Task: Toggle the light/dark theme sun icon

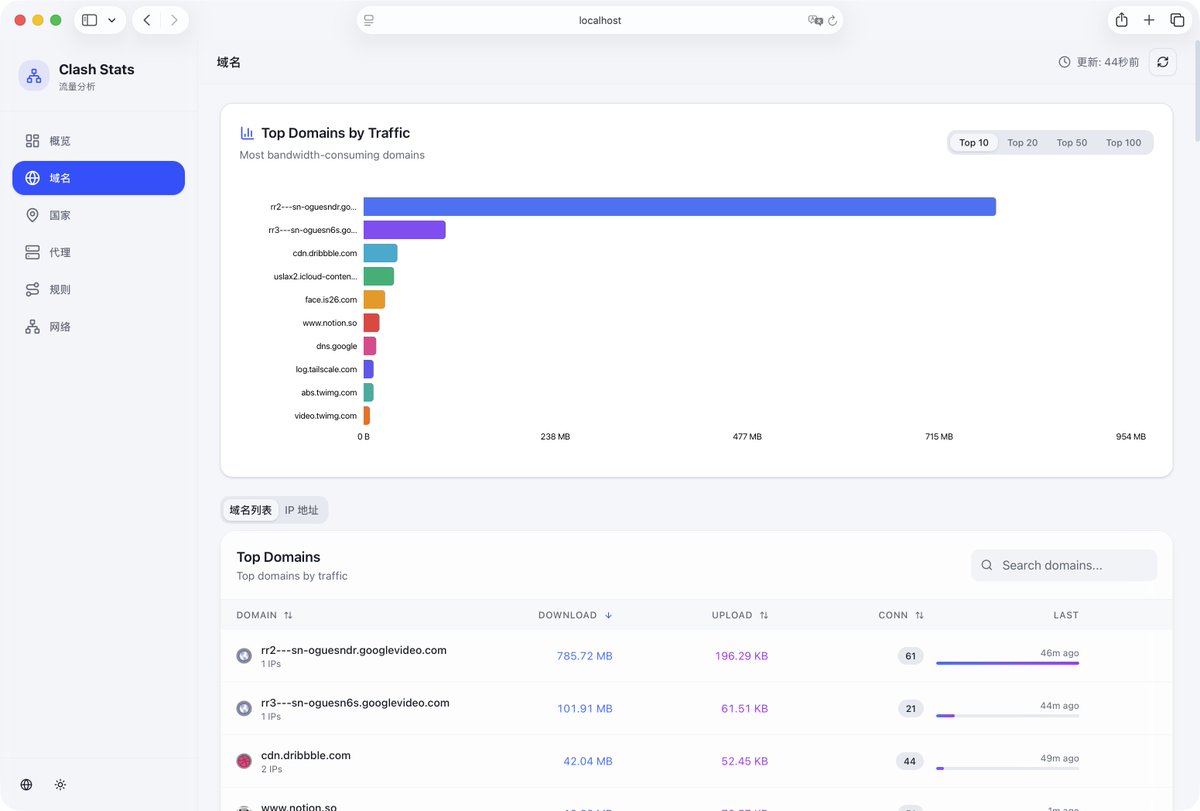Action: pos(61,785)
